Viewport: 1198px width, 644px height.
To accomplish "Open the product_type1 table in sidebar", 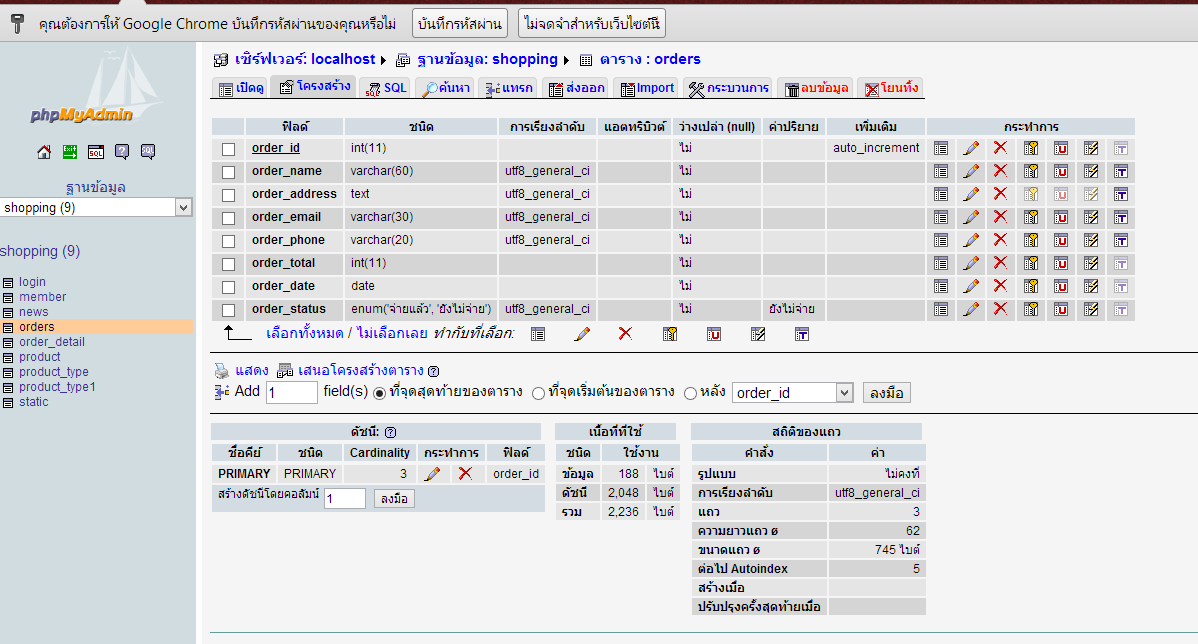I will pos(57,387).
